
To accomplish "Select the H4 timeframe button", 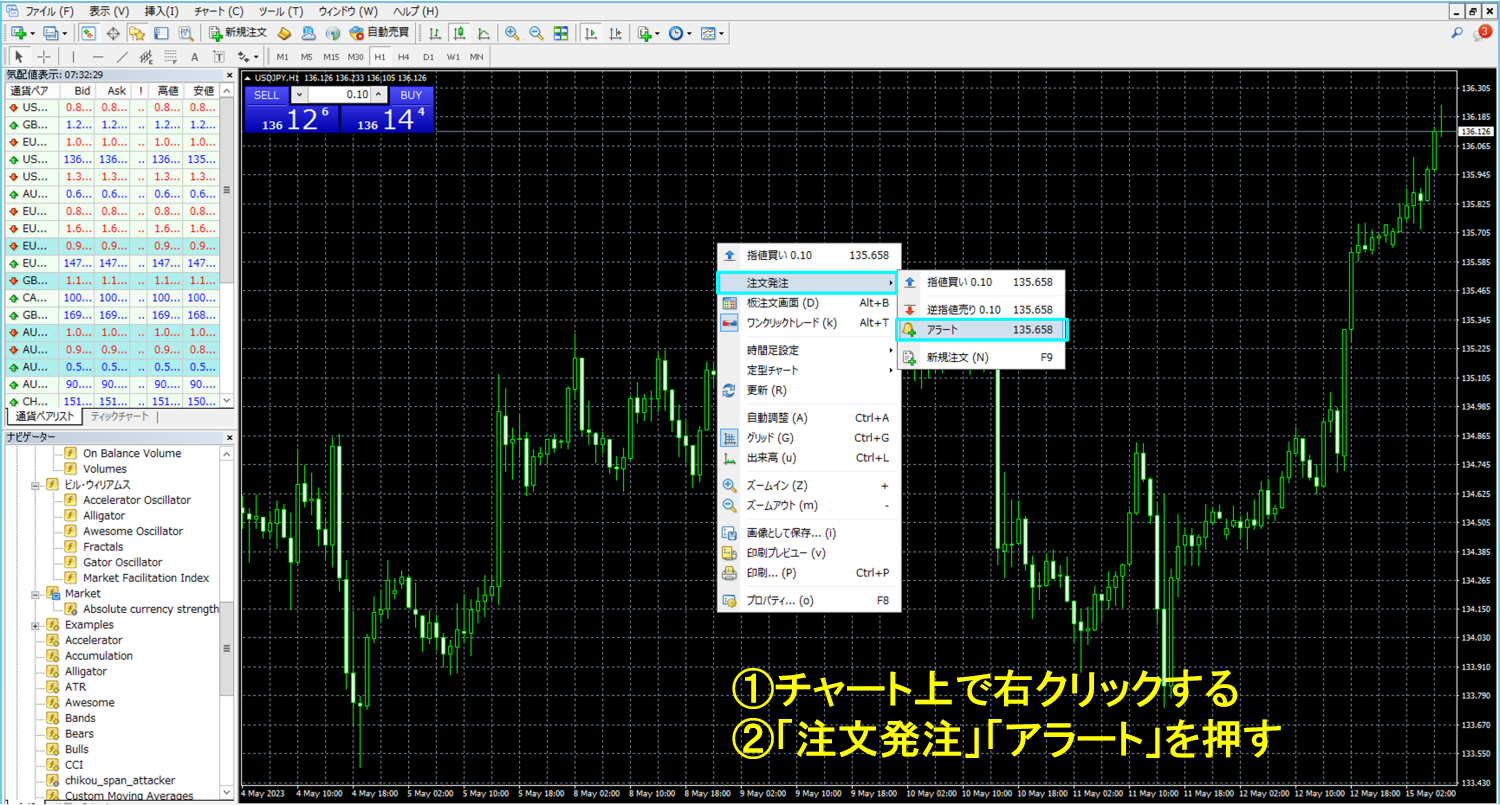I will click(x=403, y=57).
